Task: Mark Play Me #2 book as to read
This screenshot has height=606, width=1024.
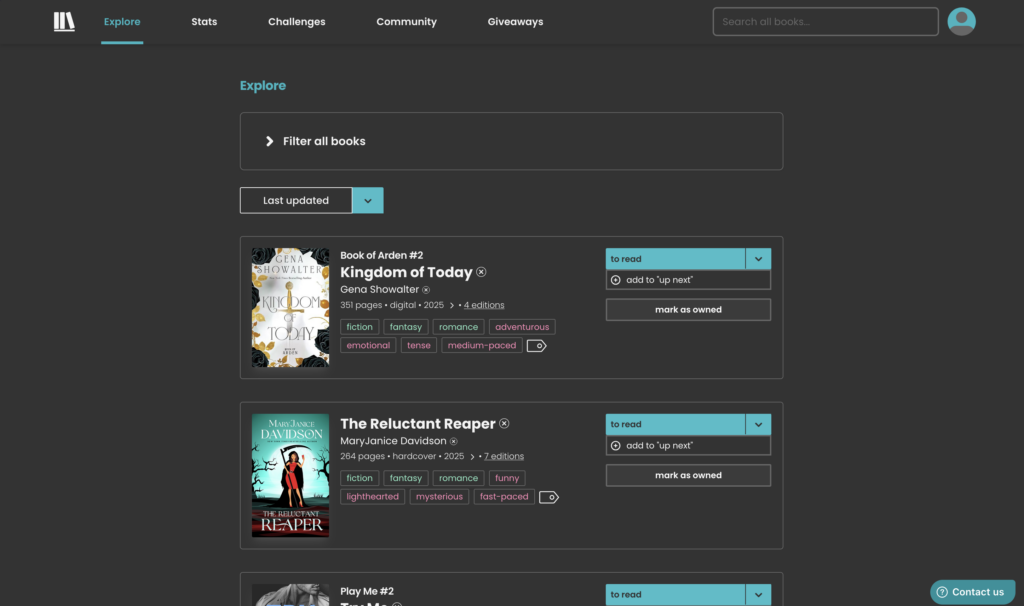Action: pos(675,595)
